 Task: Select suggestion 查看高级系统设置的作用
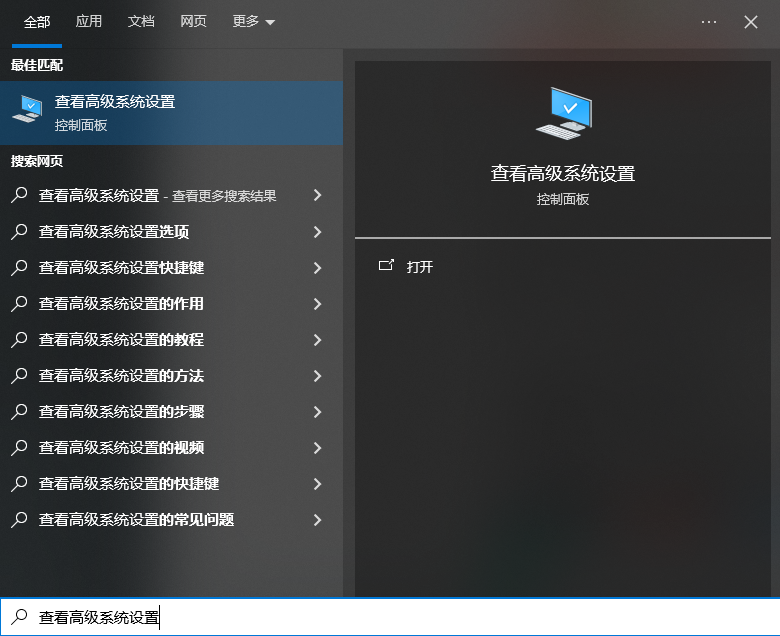(x=171, y=304)
